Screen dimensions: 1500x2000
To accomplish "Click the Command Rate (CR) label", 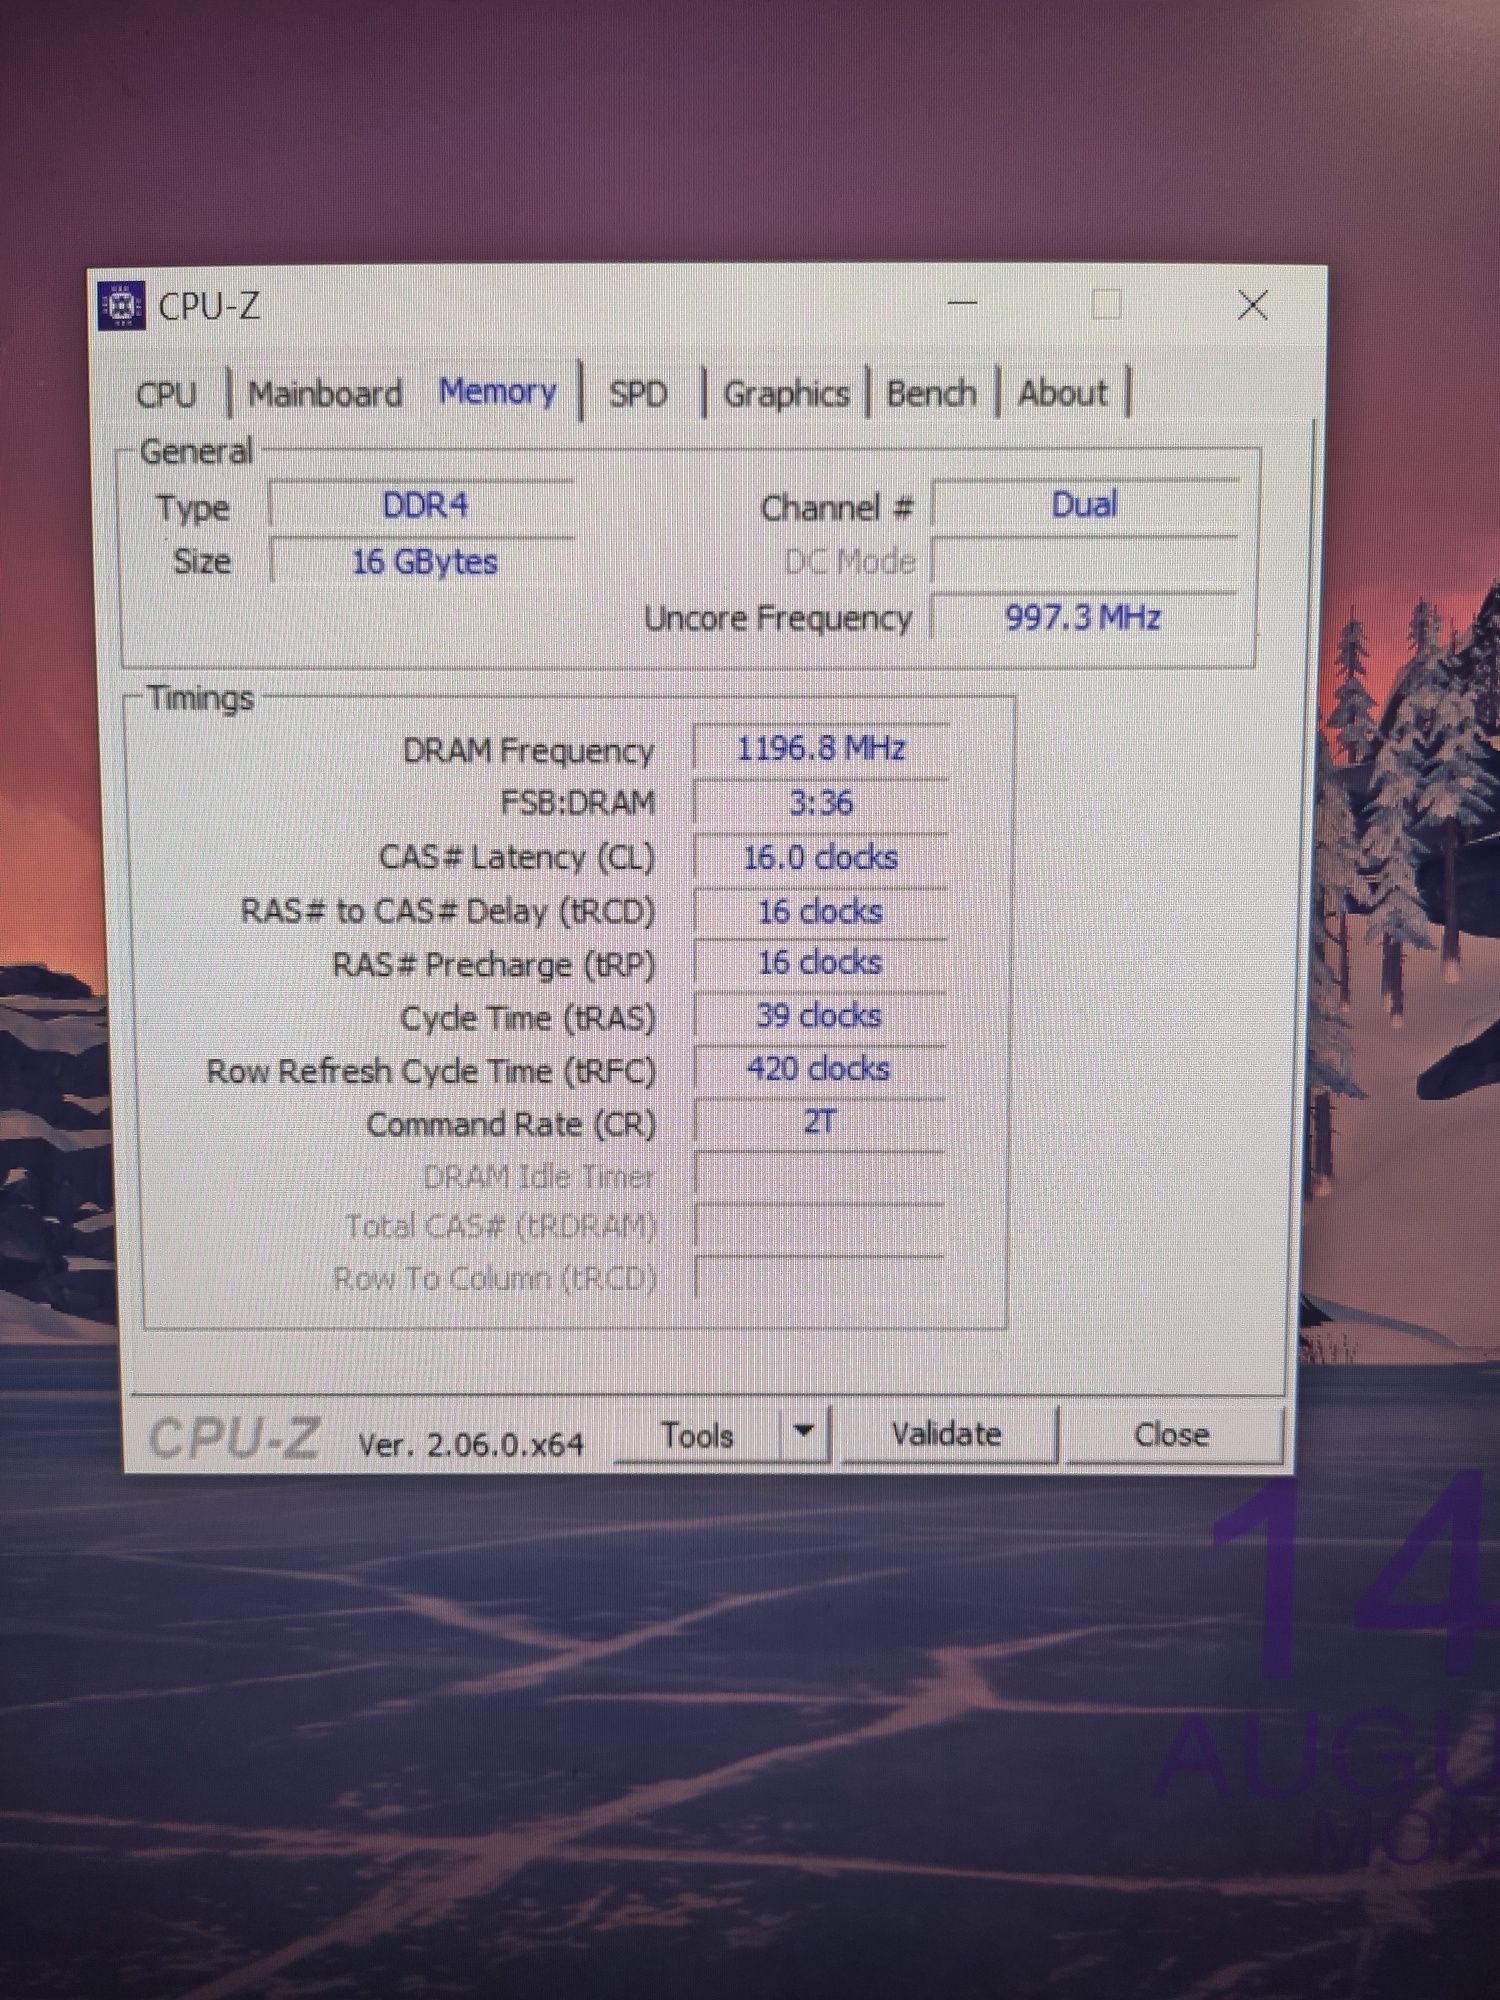I will click(x=511, y=1125).
